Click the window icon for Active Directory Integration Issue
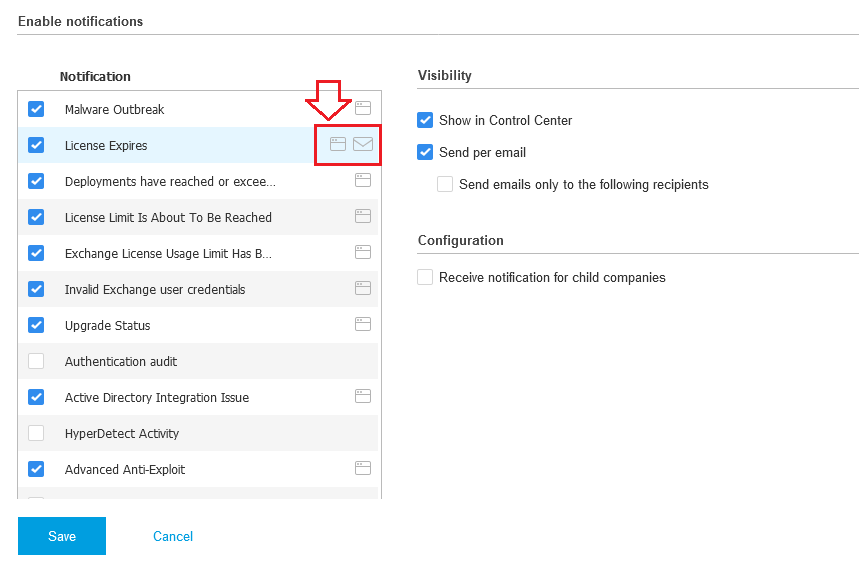This screenshot has width=859, height=564. pos(363,396)
